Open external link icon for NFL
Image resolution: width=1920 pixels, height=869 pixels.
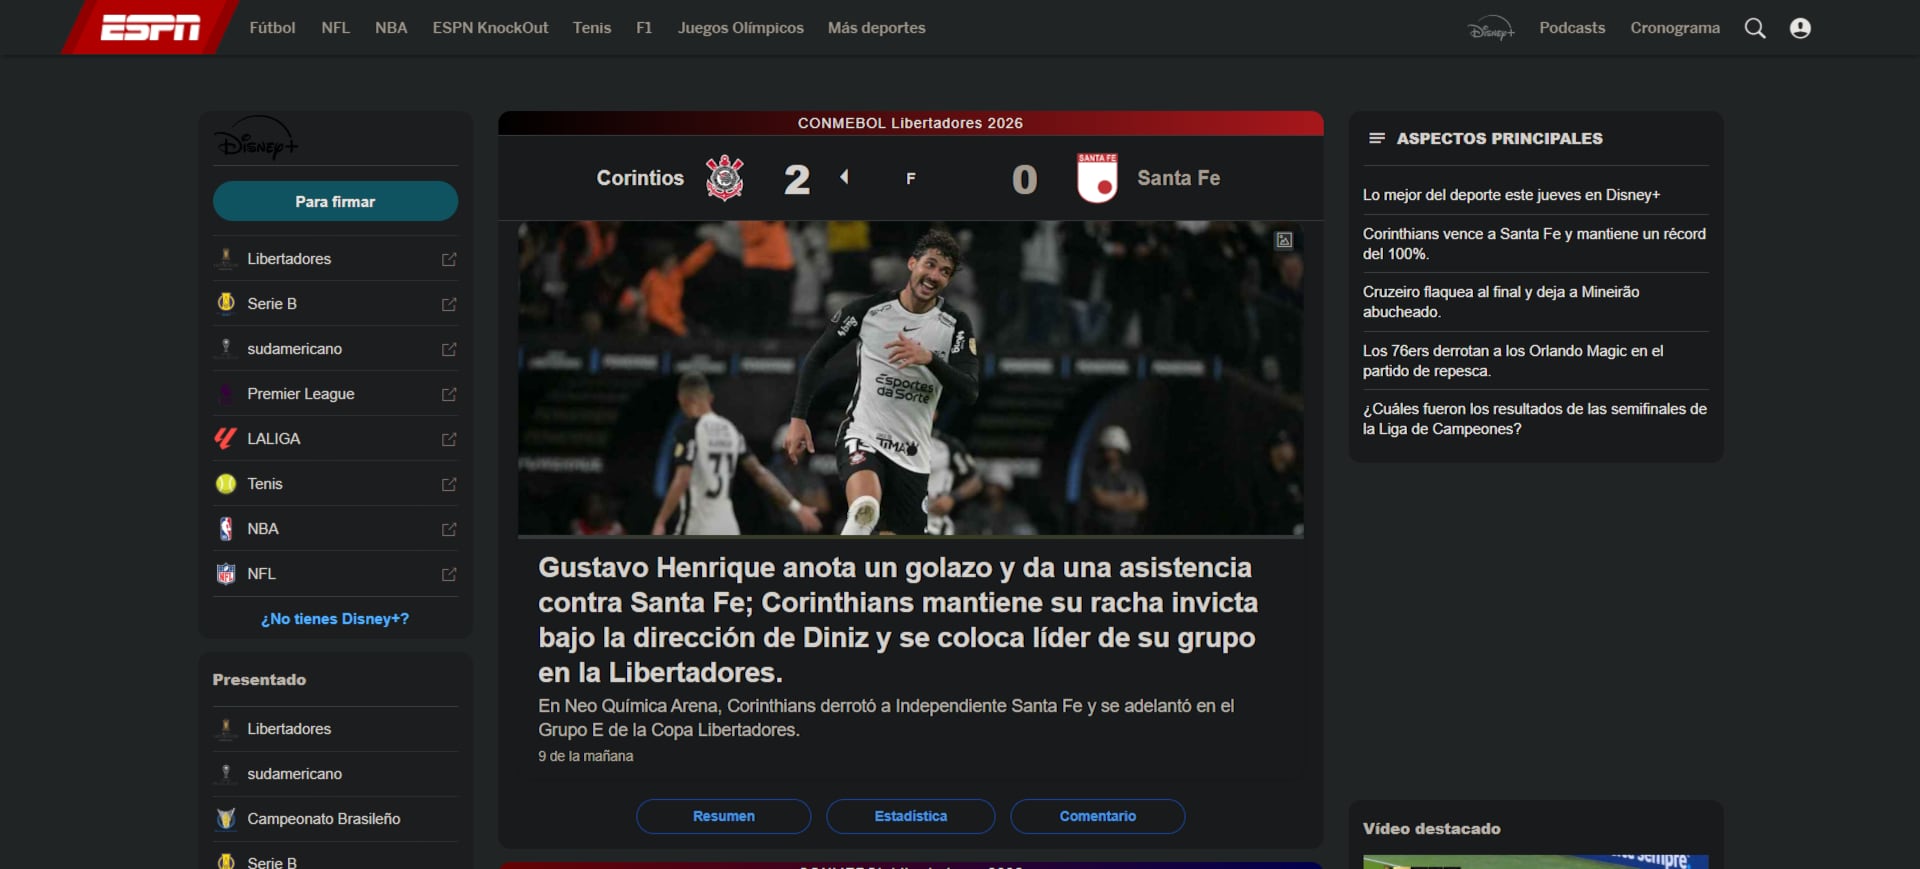(449, 574)
